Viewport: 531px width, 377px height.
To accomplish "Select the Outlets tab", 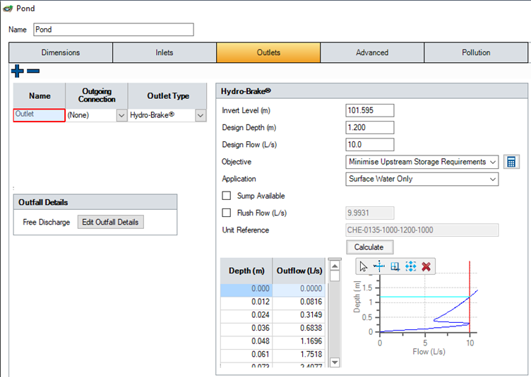I will pos(268,53).
